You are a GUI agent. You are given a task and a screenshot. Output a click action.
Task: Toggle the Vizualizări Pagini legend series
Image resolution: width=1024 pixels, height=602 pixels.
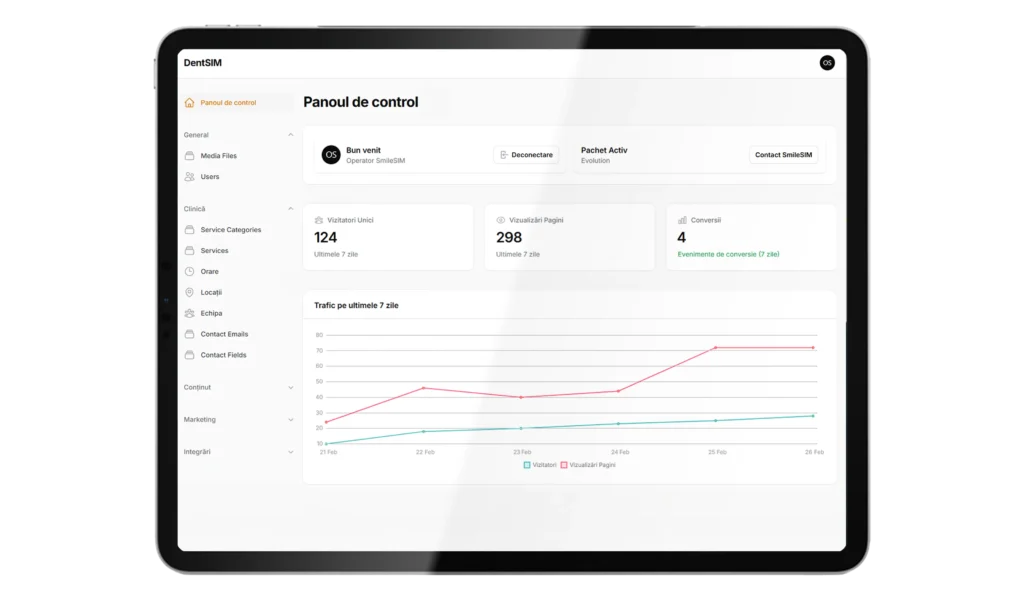pyautogui.click(x=588, y=465)
